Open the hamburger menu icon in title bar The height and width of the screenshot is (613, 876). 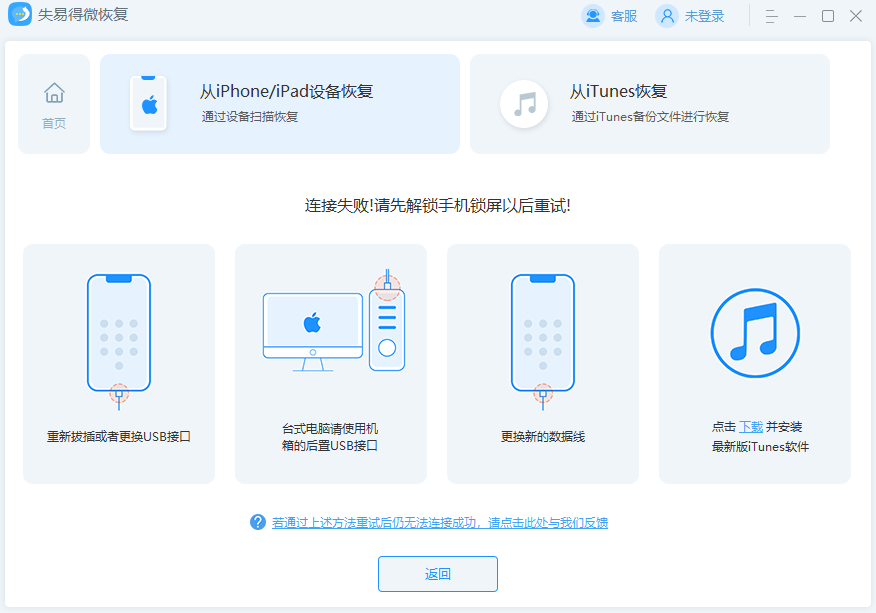771,16
